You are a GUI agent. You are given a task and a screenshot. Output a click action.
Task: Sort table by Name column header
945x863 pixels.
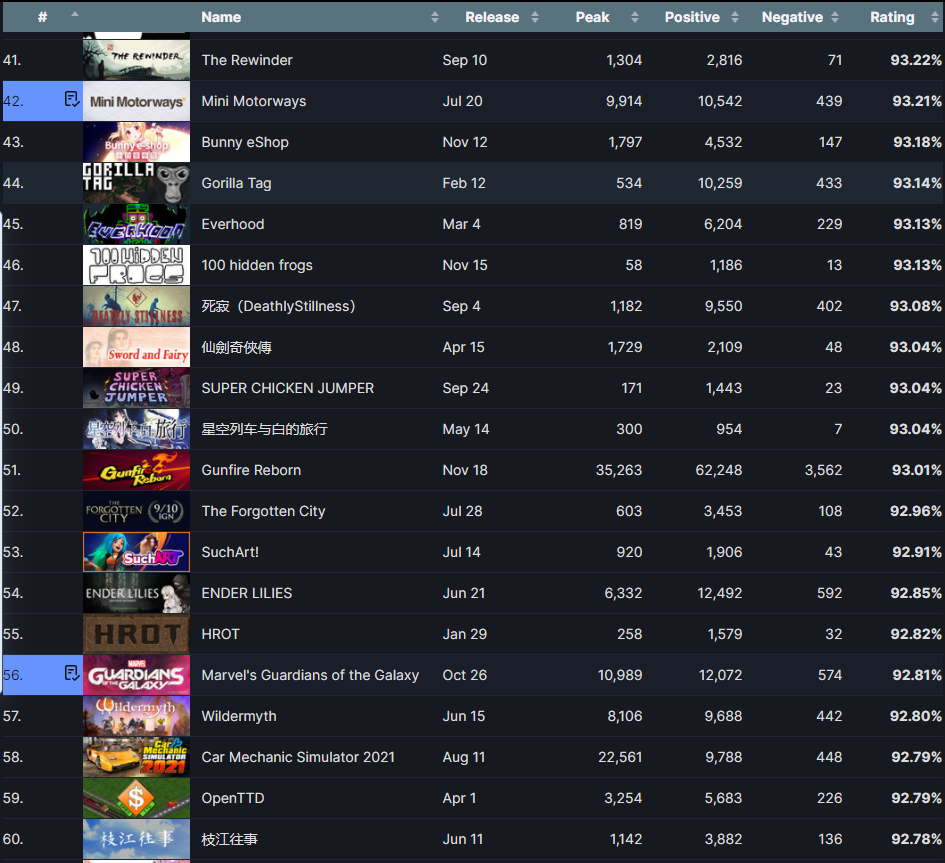click(221, 17)
